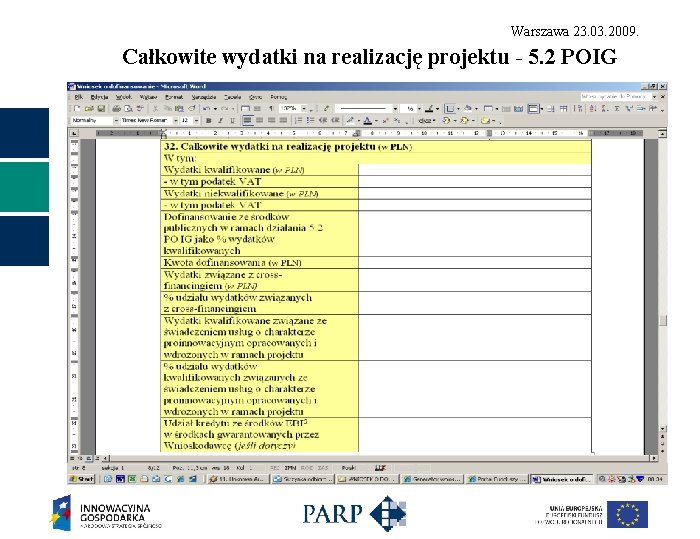Click the shading paint bucket icon
Viewport: 700px width, 539px height.
pyautogui.click(x=468, y=108)
